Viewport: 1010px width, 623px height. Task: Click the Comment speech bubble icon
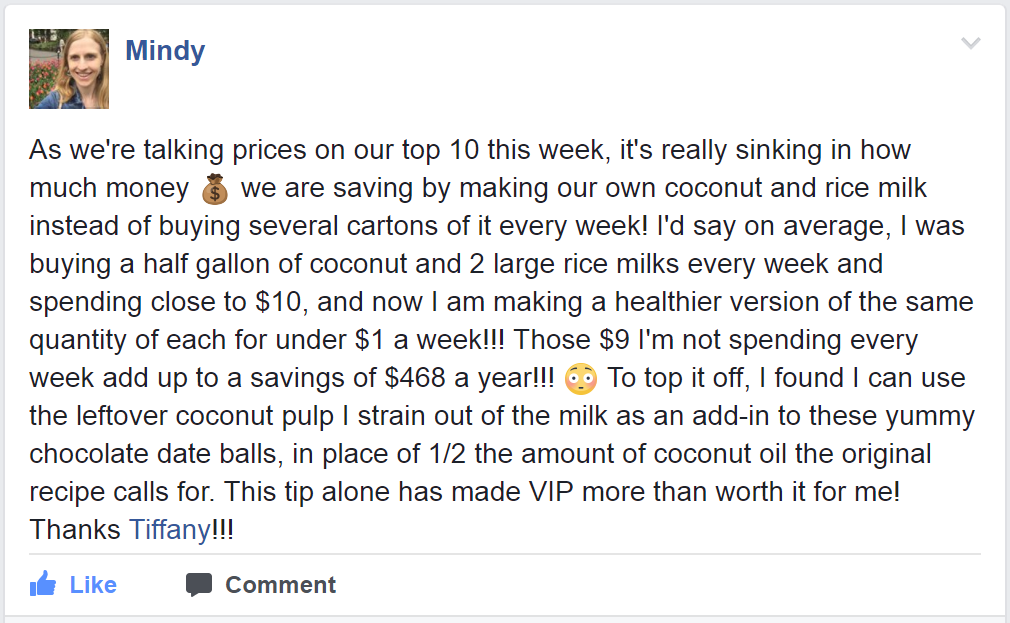click(x=199, y=585)
